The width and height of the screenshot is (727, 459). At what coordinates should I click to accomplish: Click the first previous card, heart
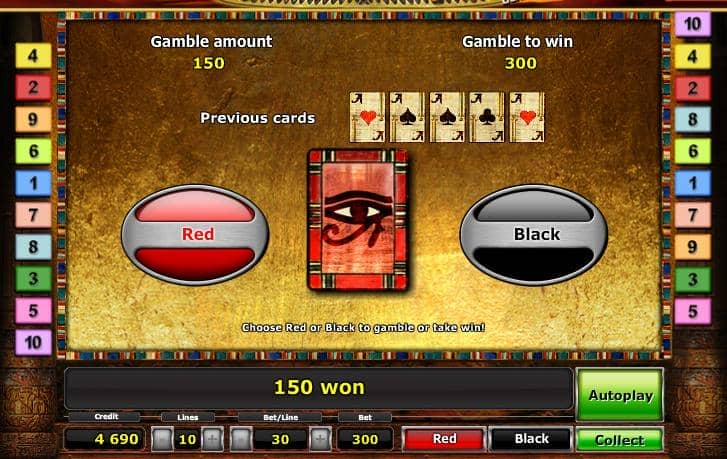tap(367, 117)
